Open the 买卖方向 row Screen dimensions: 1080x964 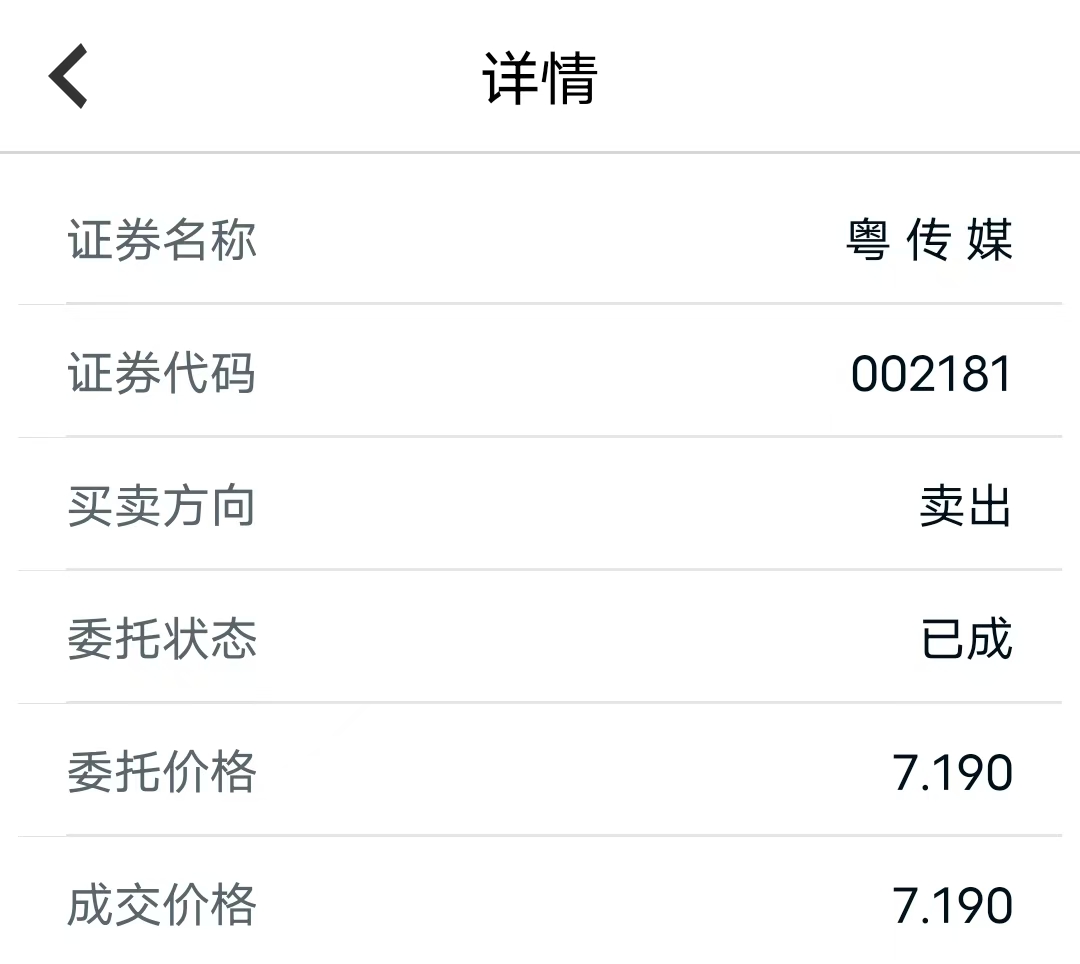[540, 503]
